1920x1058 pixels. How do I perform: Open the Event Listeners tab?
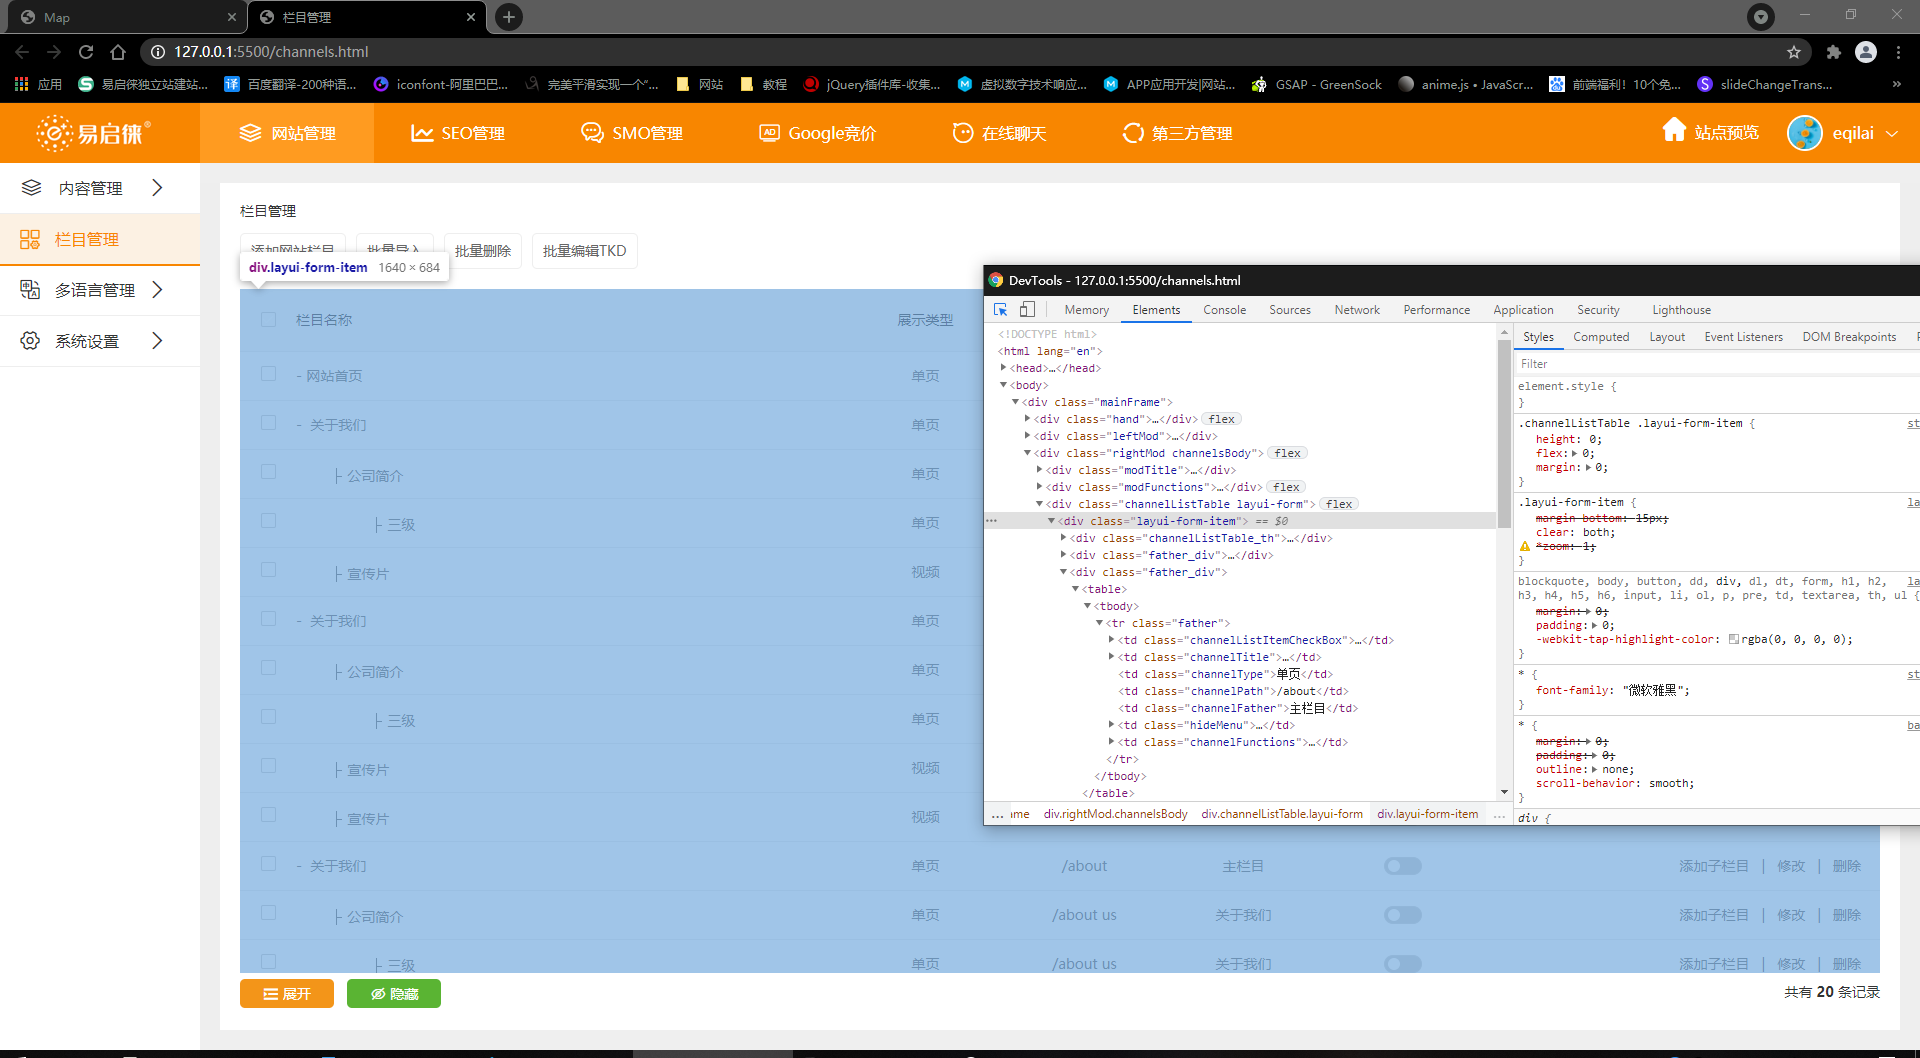(1743, 337)
